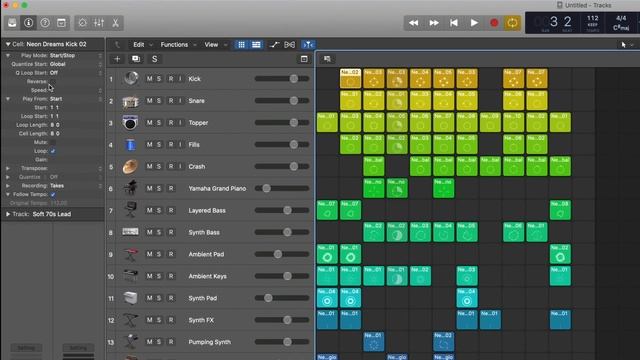This screenshot has width=640, height=360.
Task: Start playback with Play button
Action: [x=474, y=23]
